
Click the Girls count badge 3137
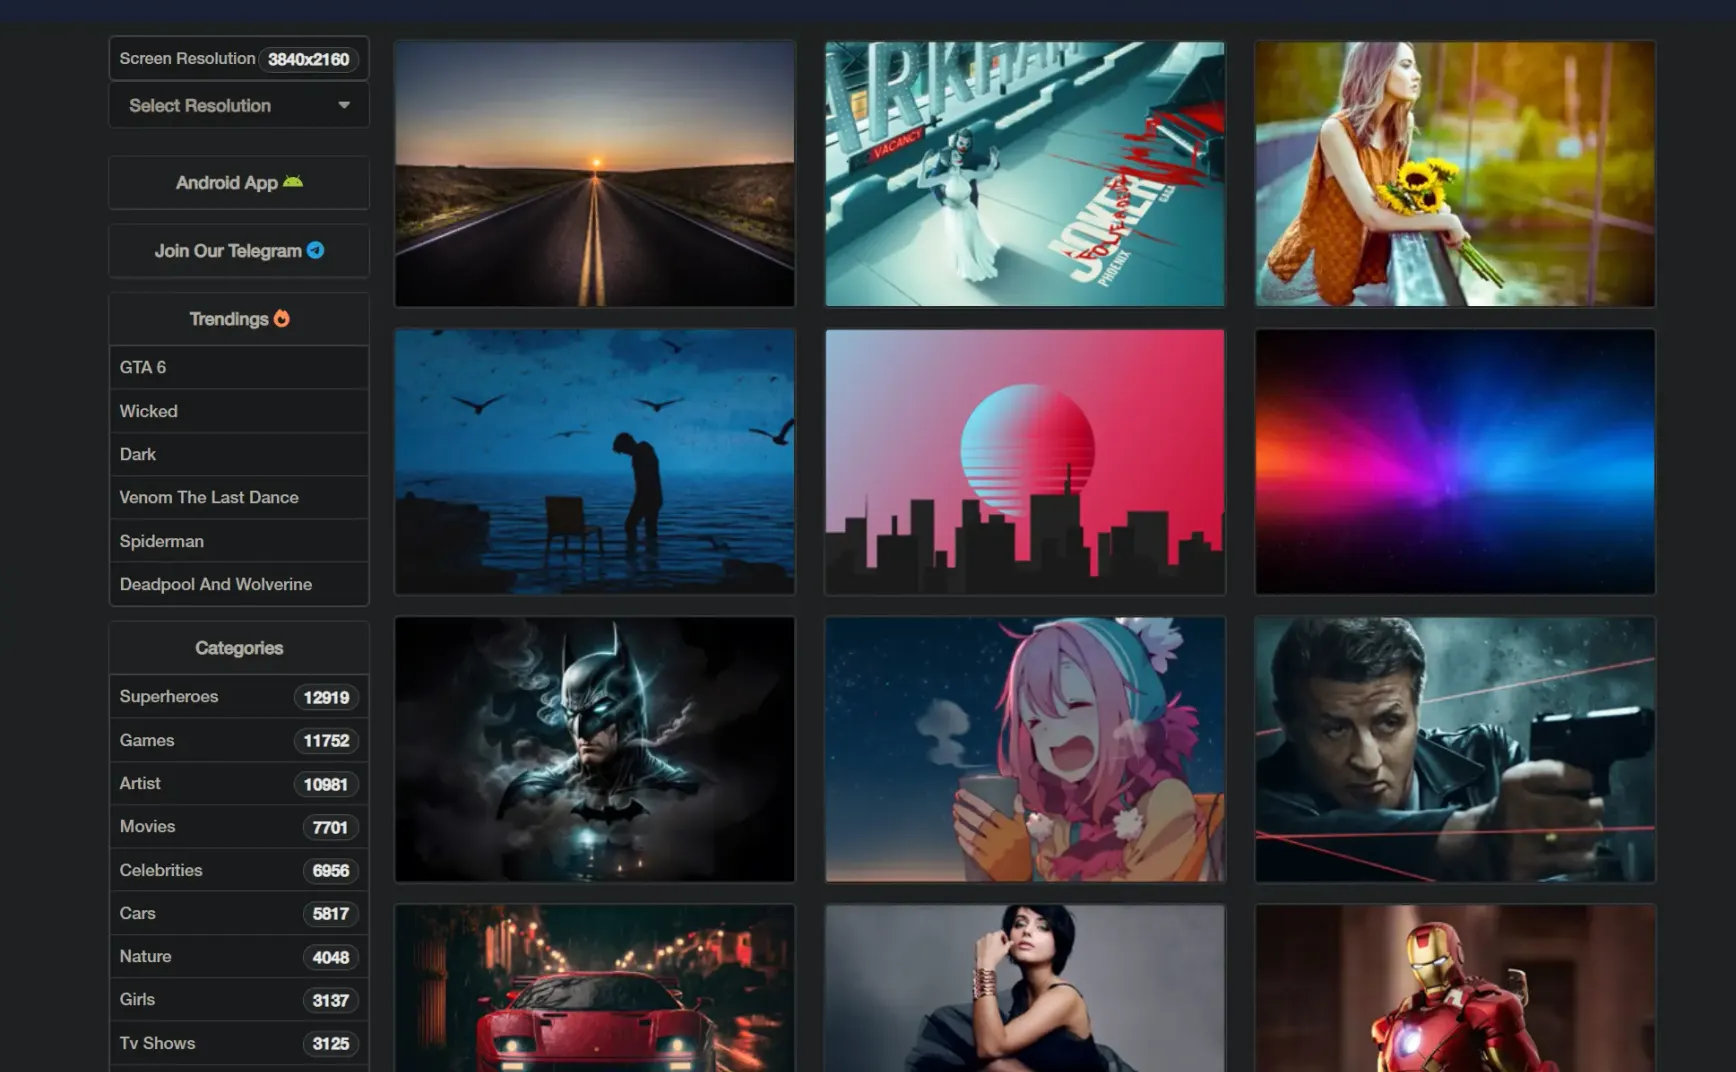(x=330, y=1000)
